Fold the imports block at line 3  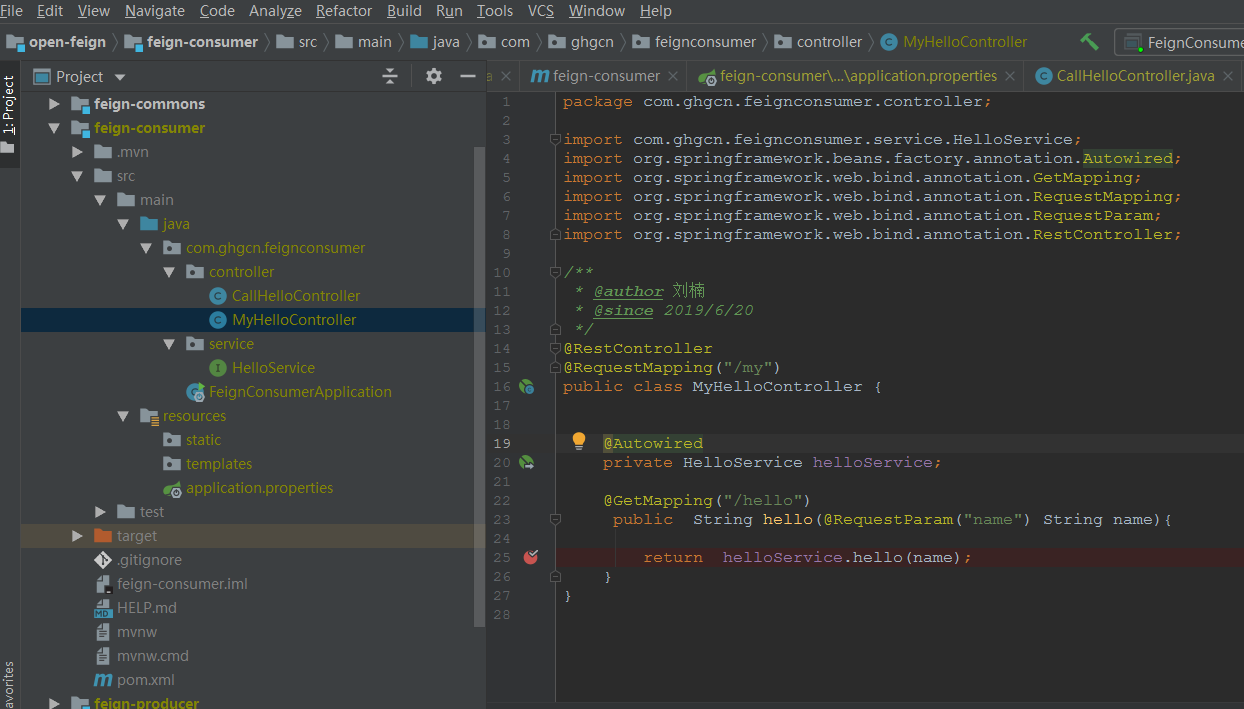555,139
